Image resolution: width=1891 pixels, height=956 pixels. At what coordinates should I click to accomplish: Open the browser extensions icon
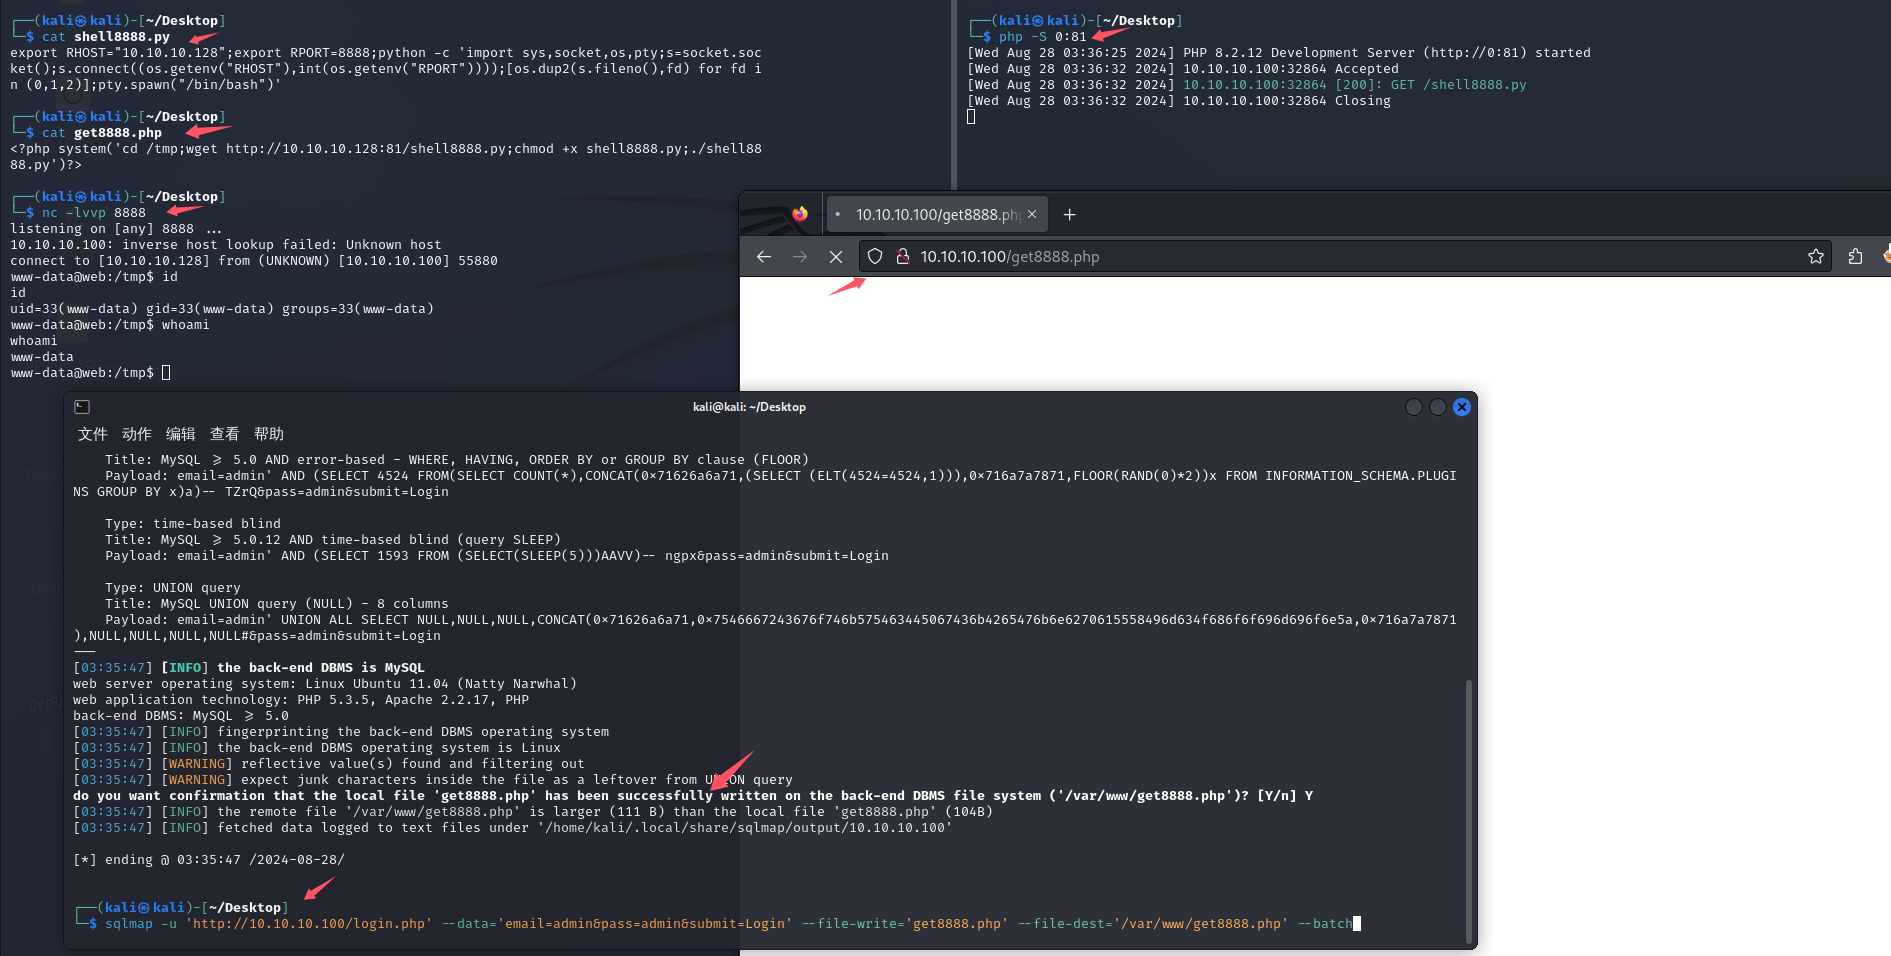point(1856,257)
